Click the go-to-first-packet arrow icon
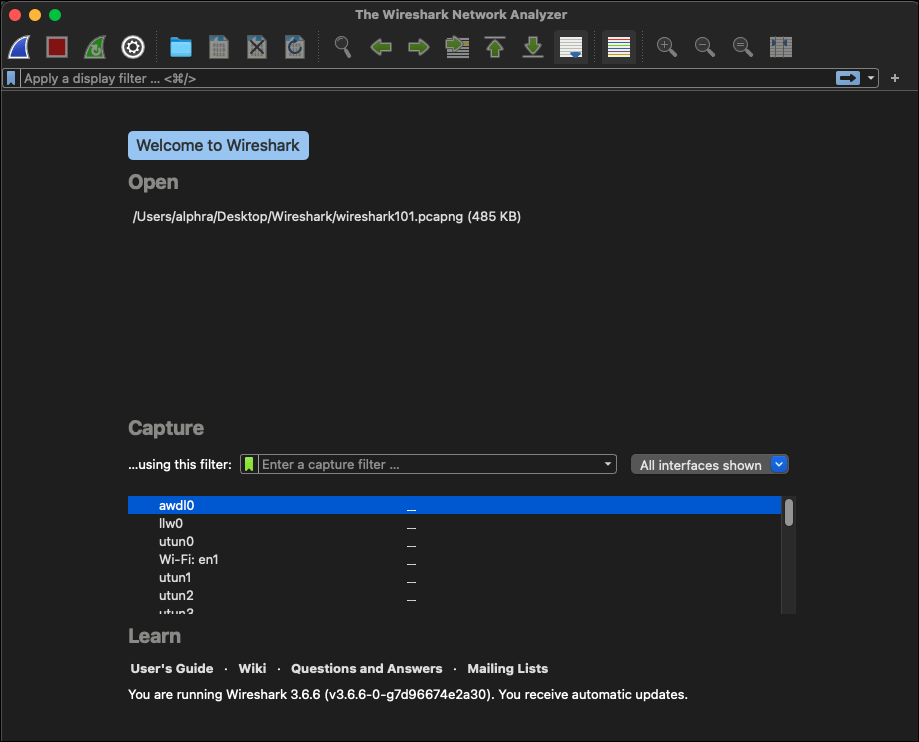Screen dimensions: 919x742 click(494, 47)
